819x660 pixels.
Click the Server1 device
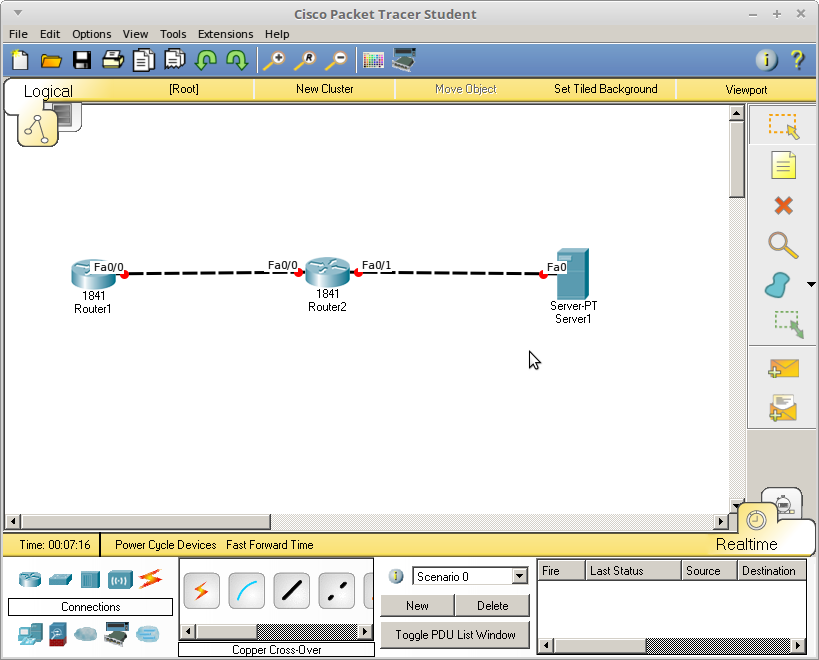pos(573,274)
